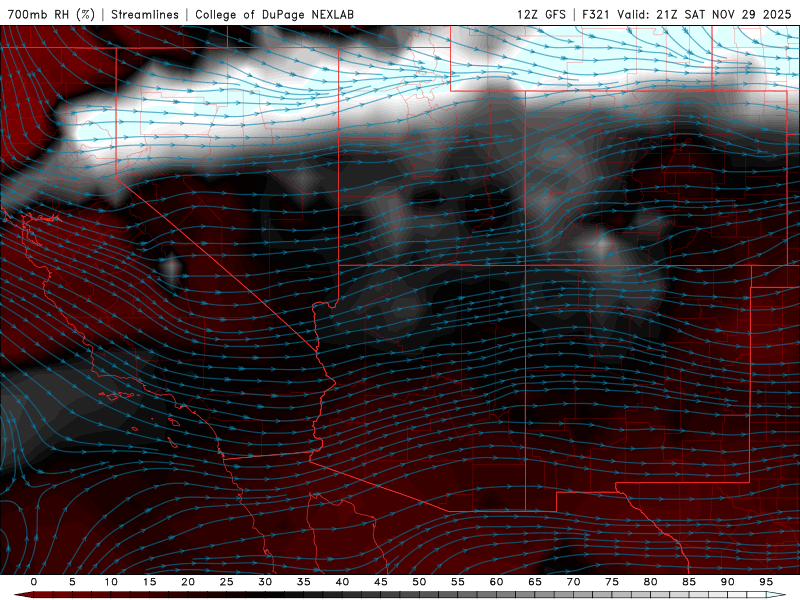The width and height of the screenshot is (800, 600).
Task: Click the '20' label on the color scale
Action: click(x=188, y=582)
